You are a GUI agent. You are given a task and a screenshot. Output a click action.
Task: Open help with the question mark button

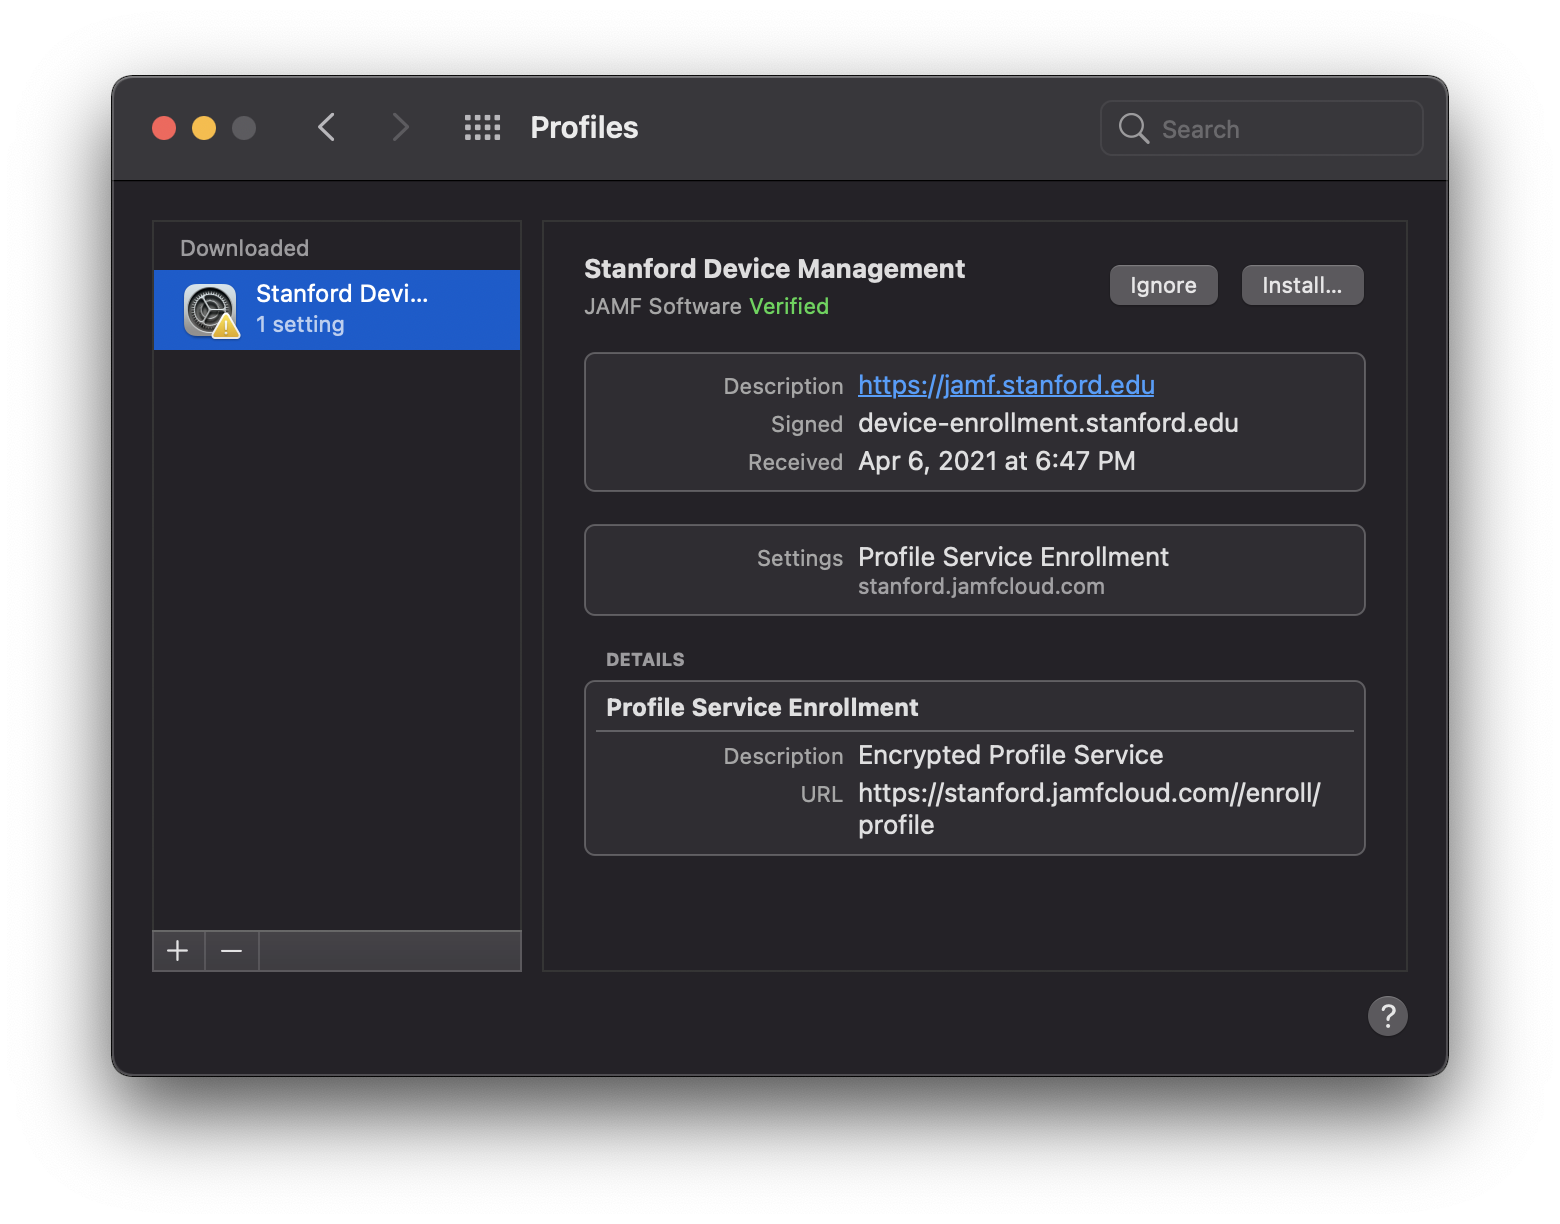point(1387,1016)
